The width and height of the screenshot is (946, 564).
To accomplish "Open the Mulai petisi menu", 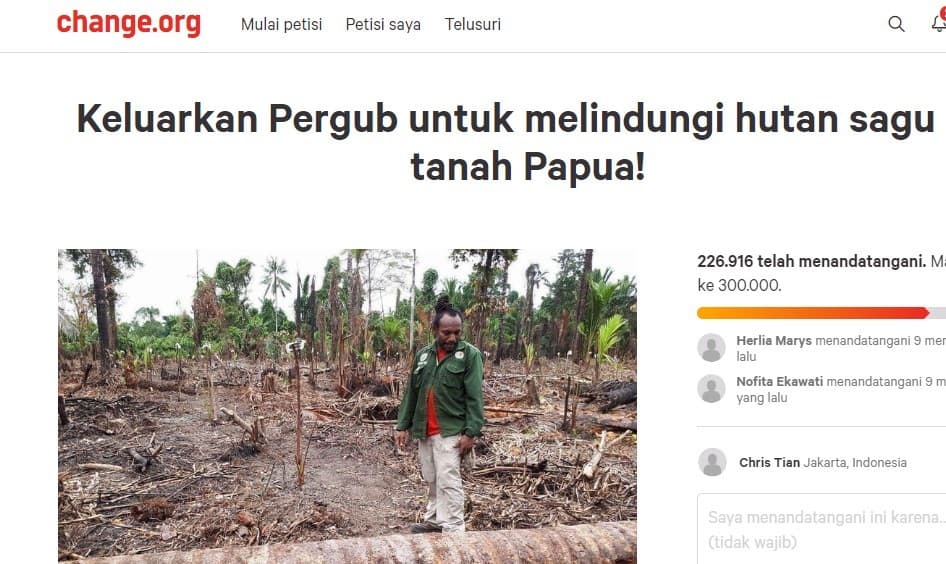I will pyautogui.click(x=281, y=24).
